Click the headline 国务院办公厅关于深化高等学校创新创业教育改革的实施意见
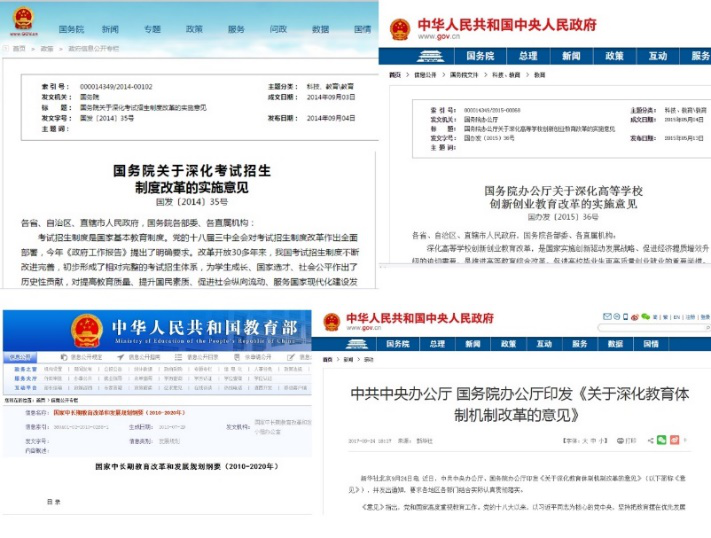 point(563,197)
